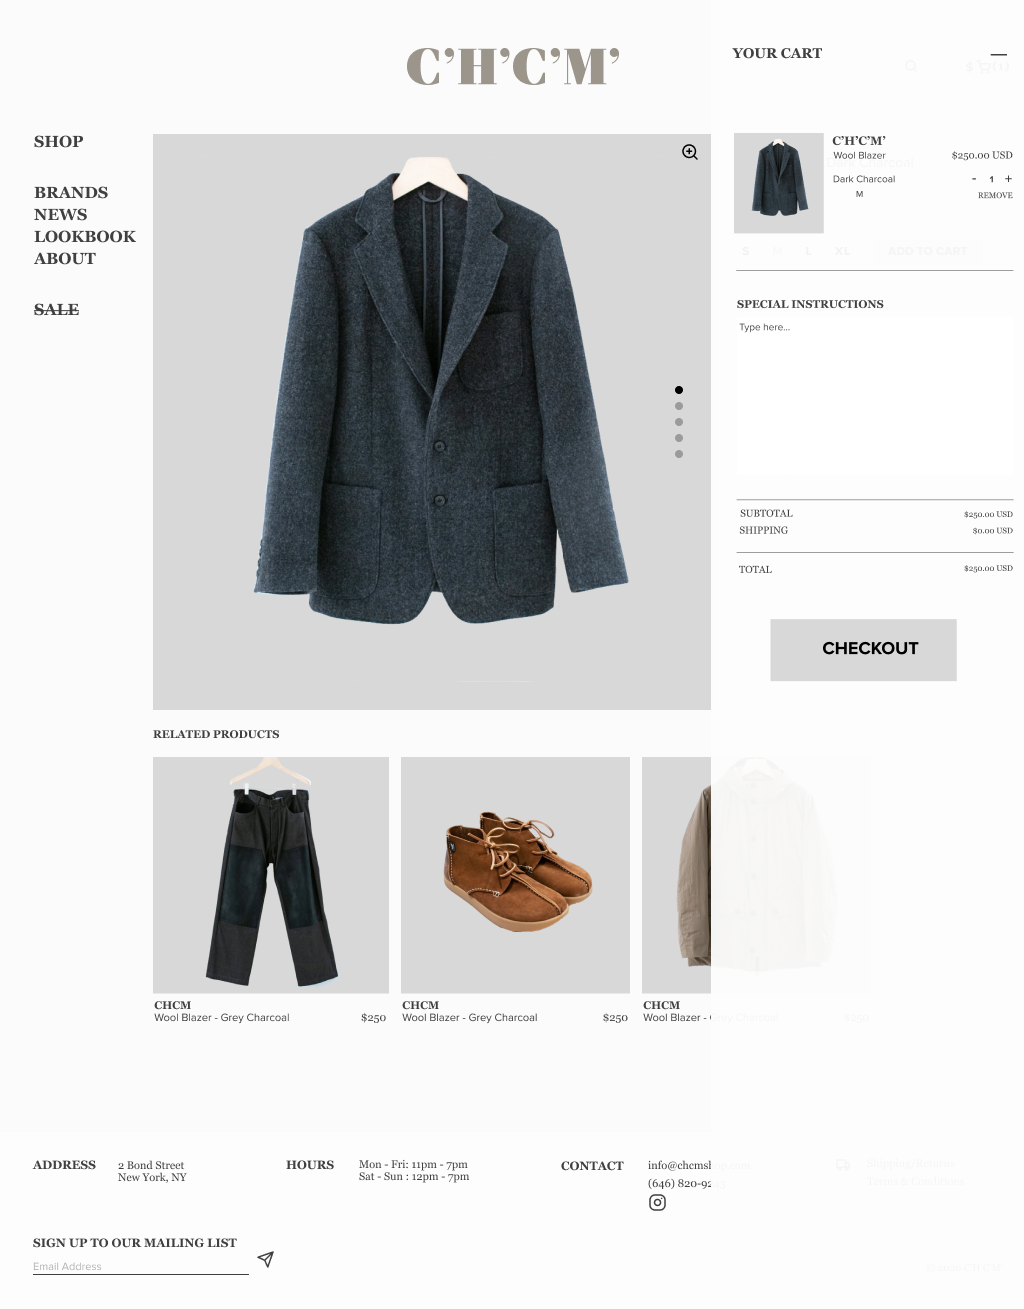Open the Instagram profile icon
The width and height of the screenshot is (1024, 1309).
coord(657,1202)
